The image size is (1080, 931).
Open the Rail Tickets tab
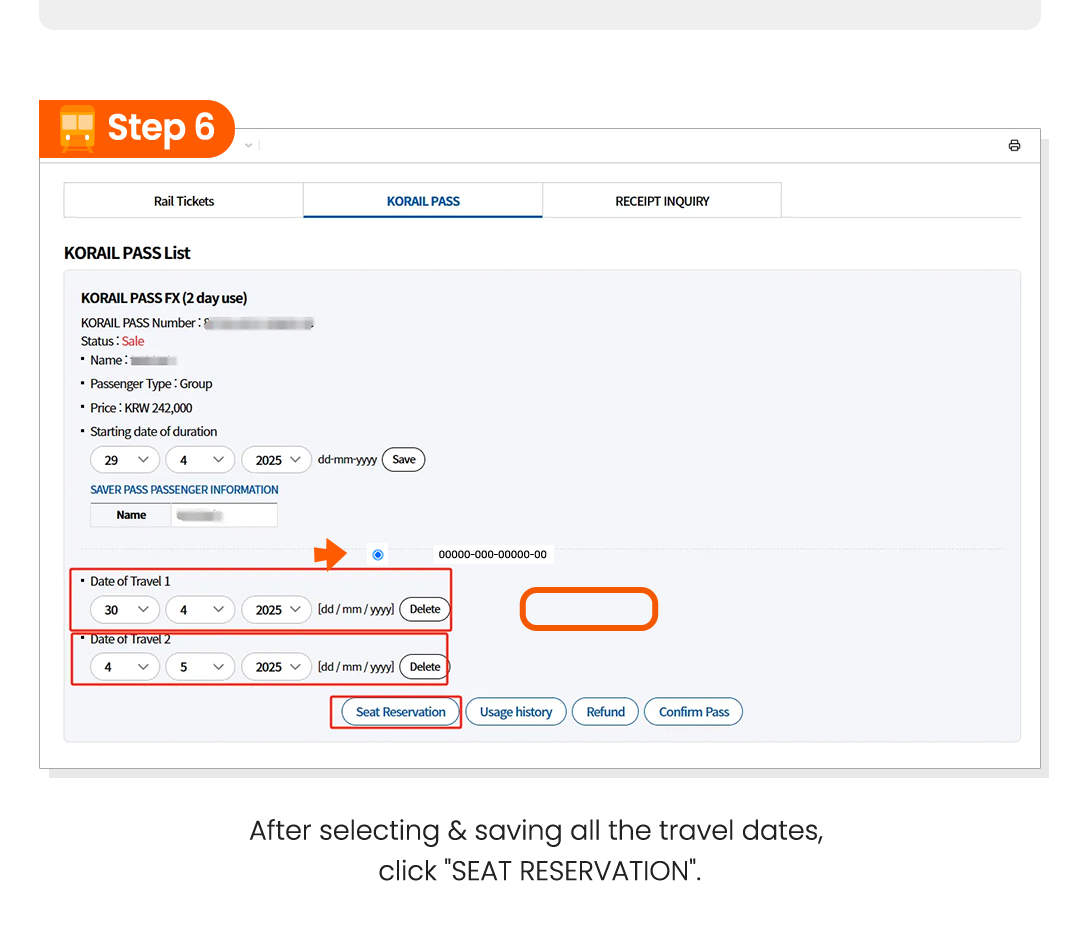coord(184,201)
